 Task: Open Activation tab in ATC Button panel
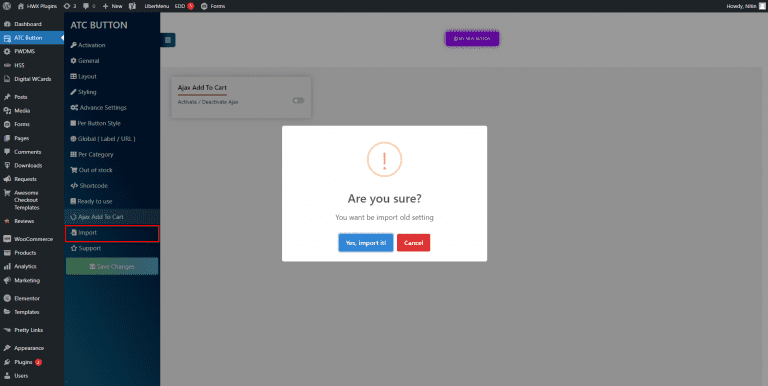(112, 45)
